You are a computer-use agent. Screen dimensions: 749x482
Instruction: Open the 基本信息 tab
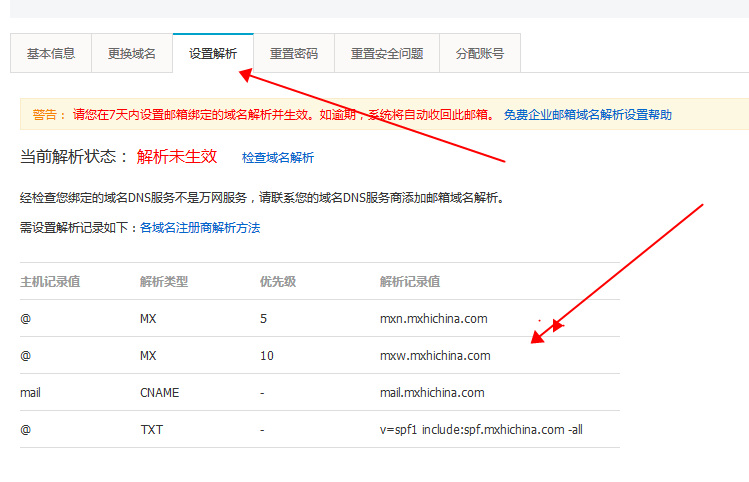(x=51, y=54)
